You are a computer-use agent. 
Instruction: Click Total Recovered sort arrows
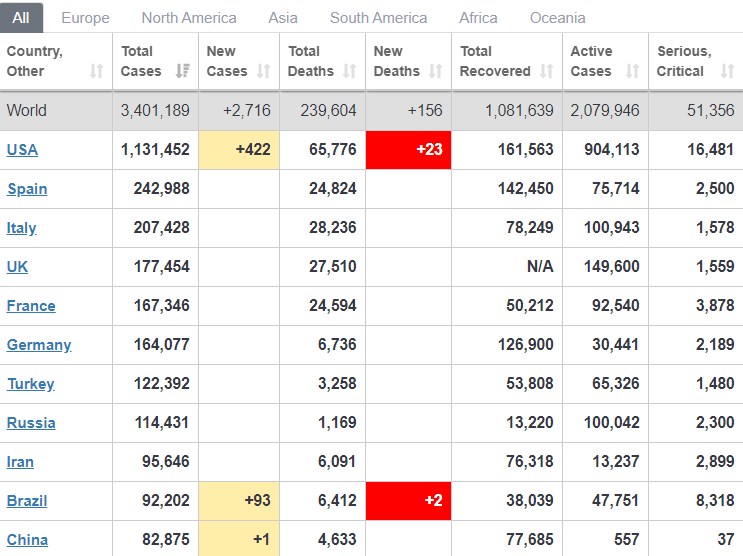(x=546, y=71)
